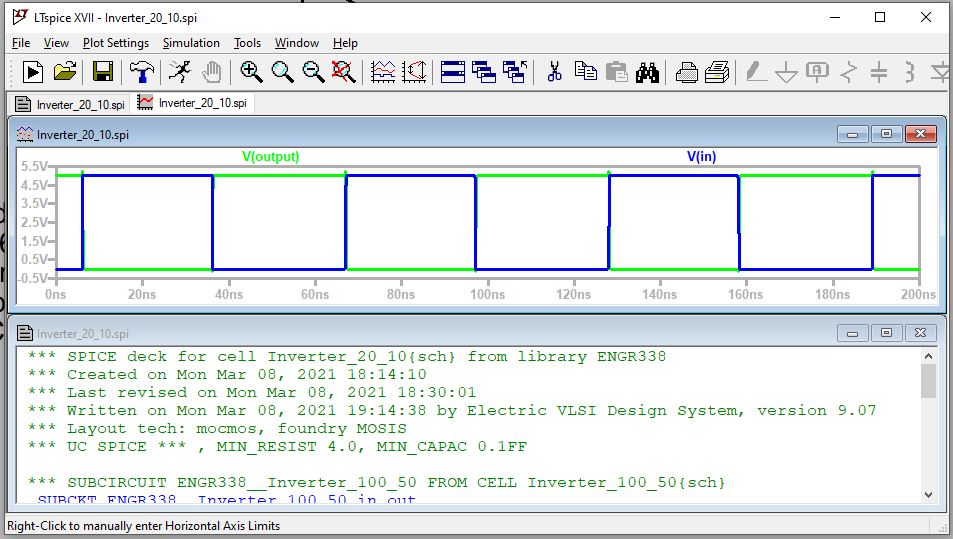Viewport: 953px width, 539px height.
Task: Click the Cut scissors icon
Action: pyautogui.click(x=553, y=72)
